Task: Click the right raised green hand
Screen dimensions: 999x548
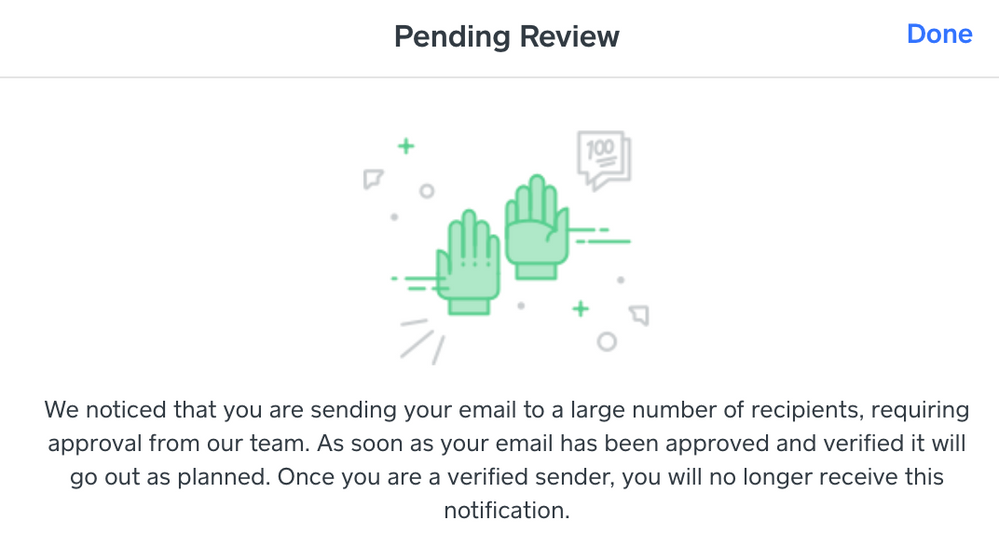Action: 536,226
